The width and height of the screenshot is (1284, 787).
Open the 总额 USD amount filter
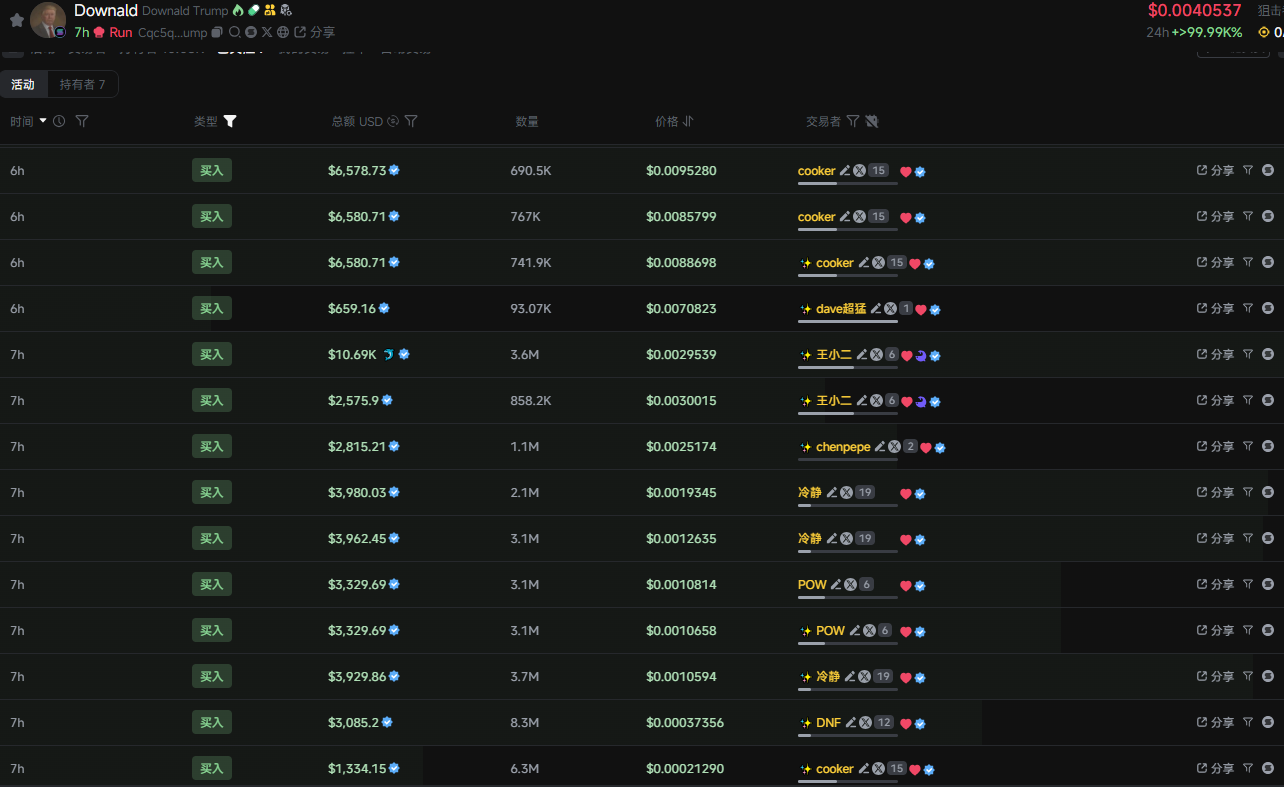point(411,121)
